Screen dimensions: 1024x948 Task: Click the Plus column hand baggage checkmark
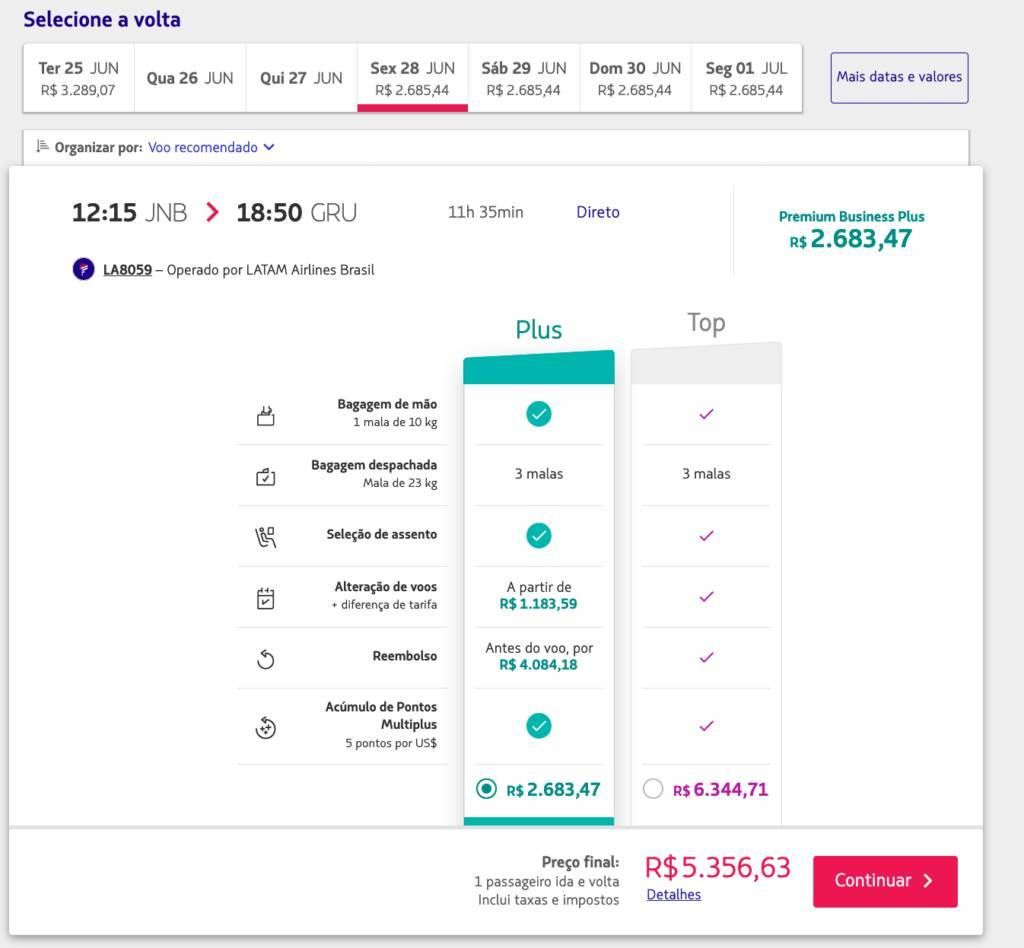pyautogui.click(x=539, y=414)
